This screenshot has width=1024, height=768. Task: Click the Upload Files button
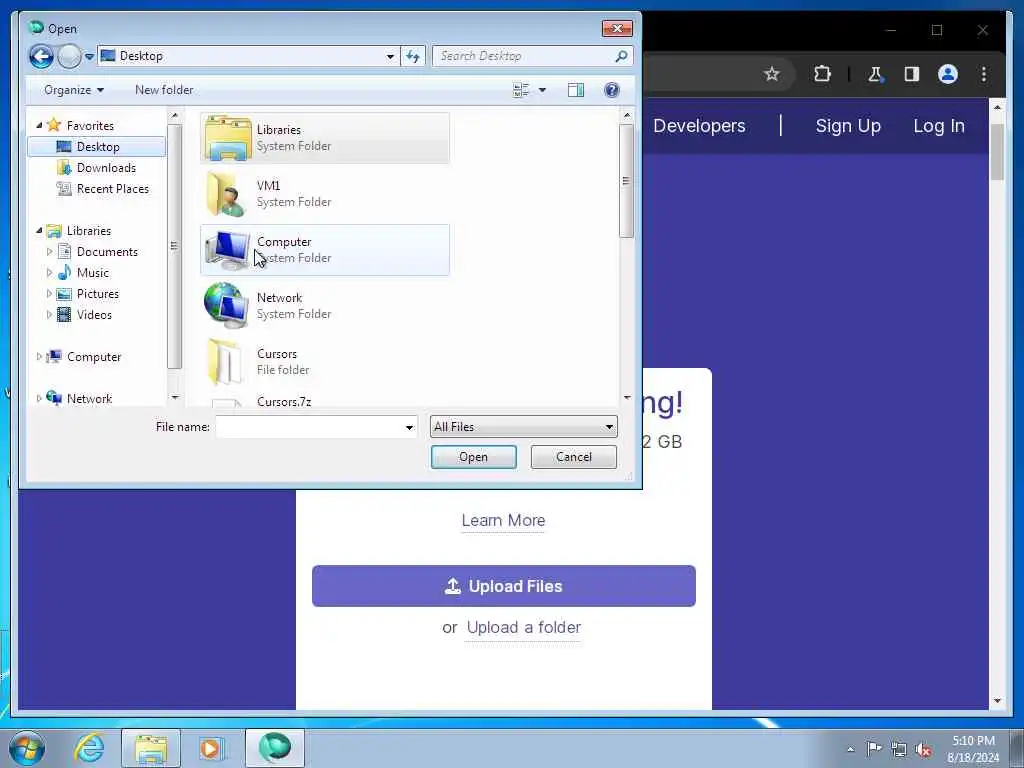pyautogui.click(x=504, y=586)
